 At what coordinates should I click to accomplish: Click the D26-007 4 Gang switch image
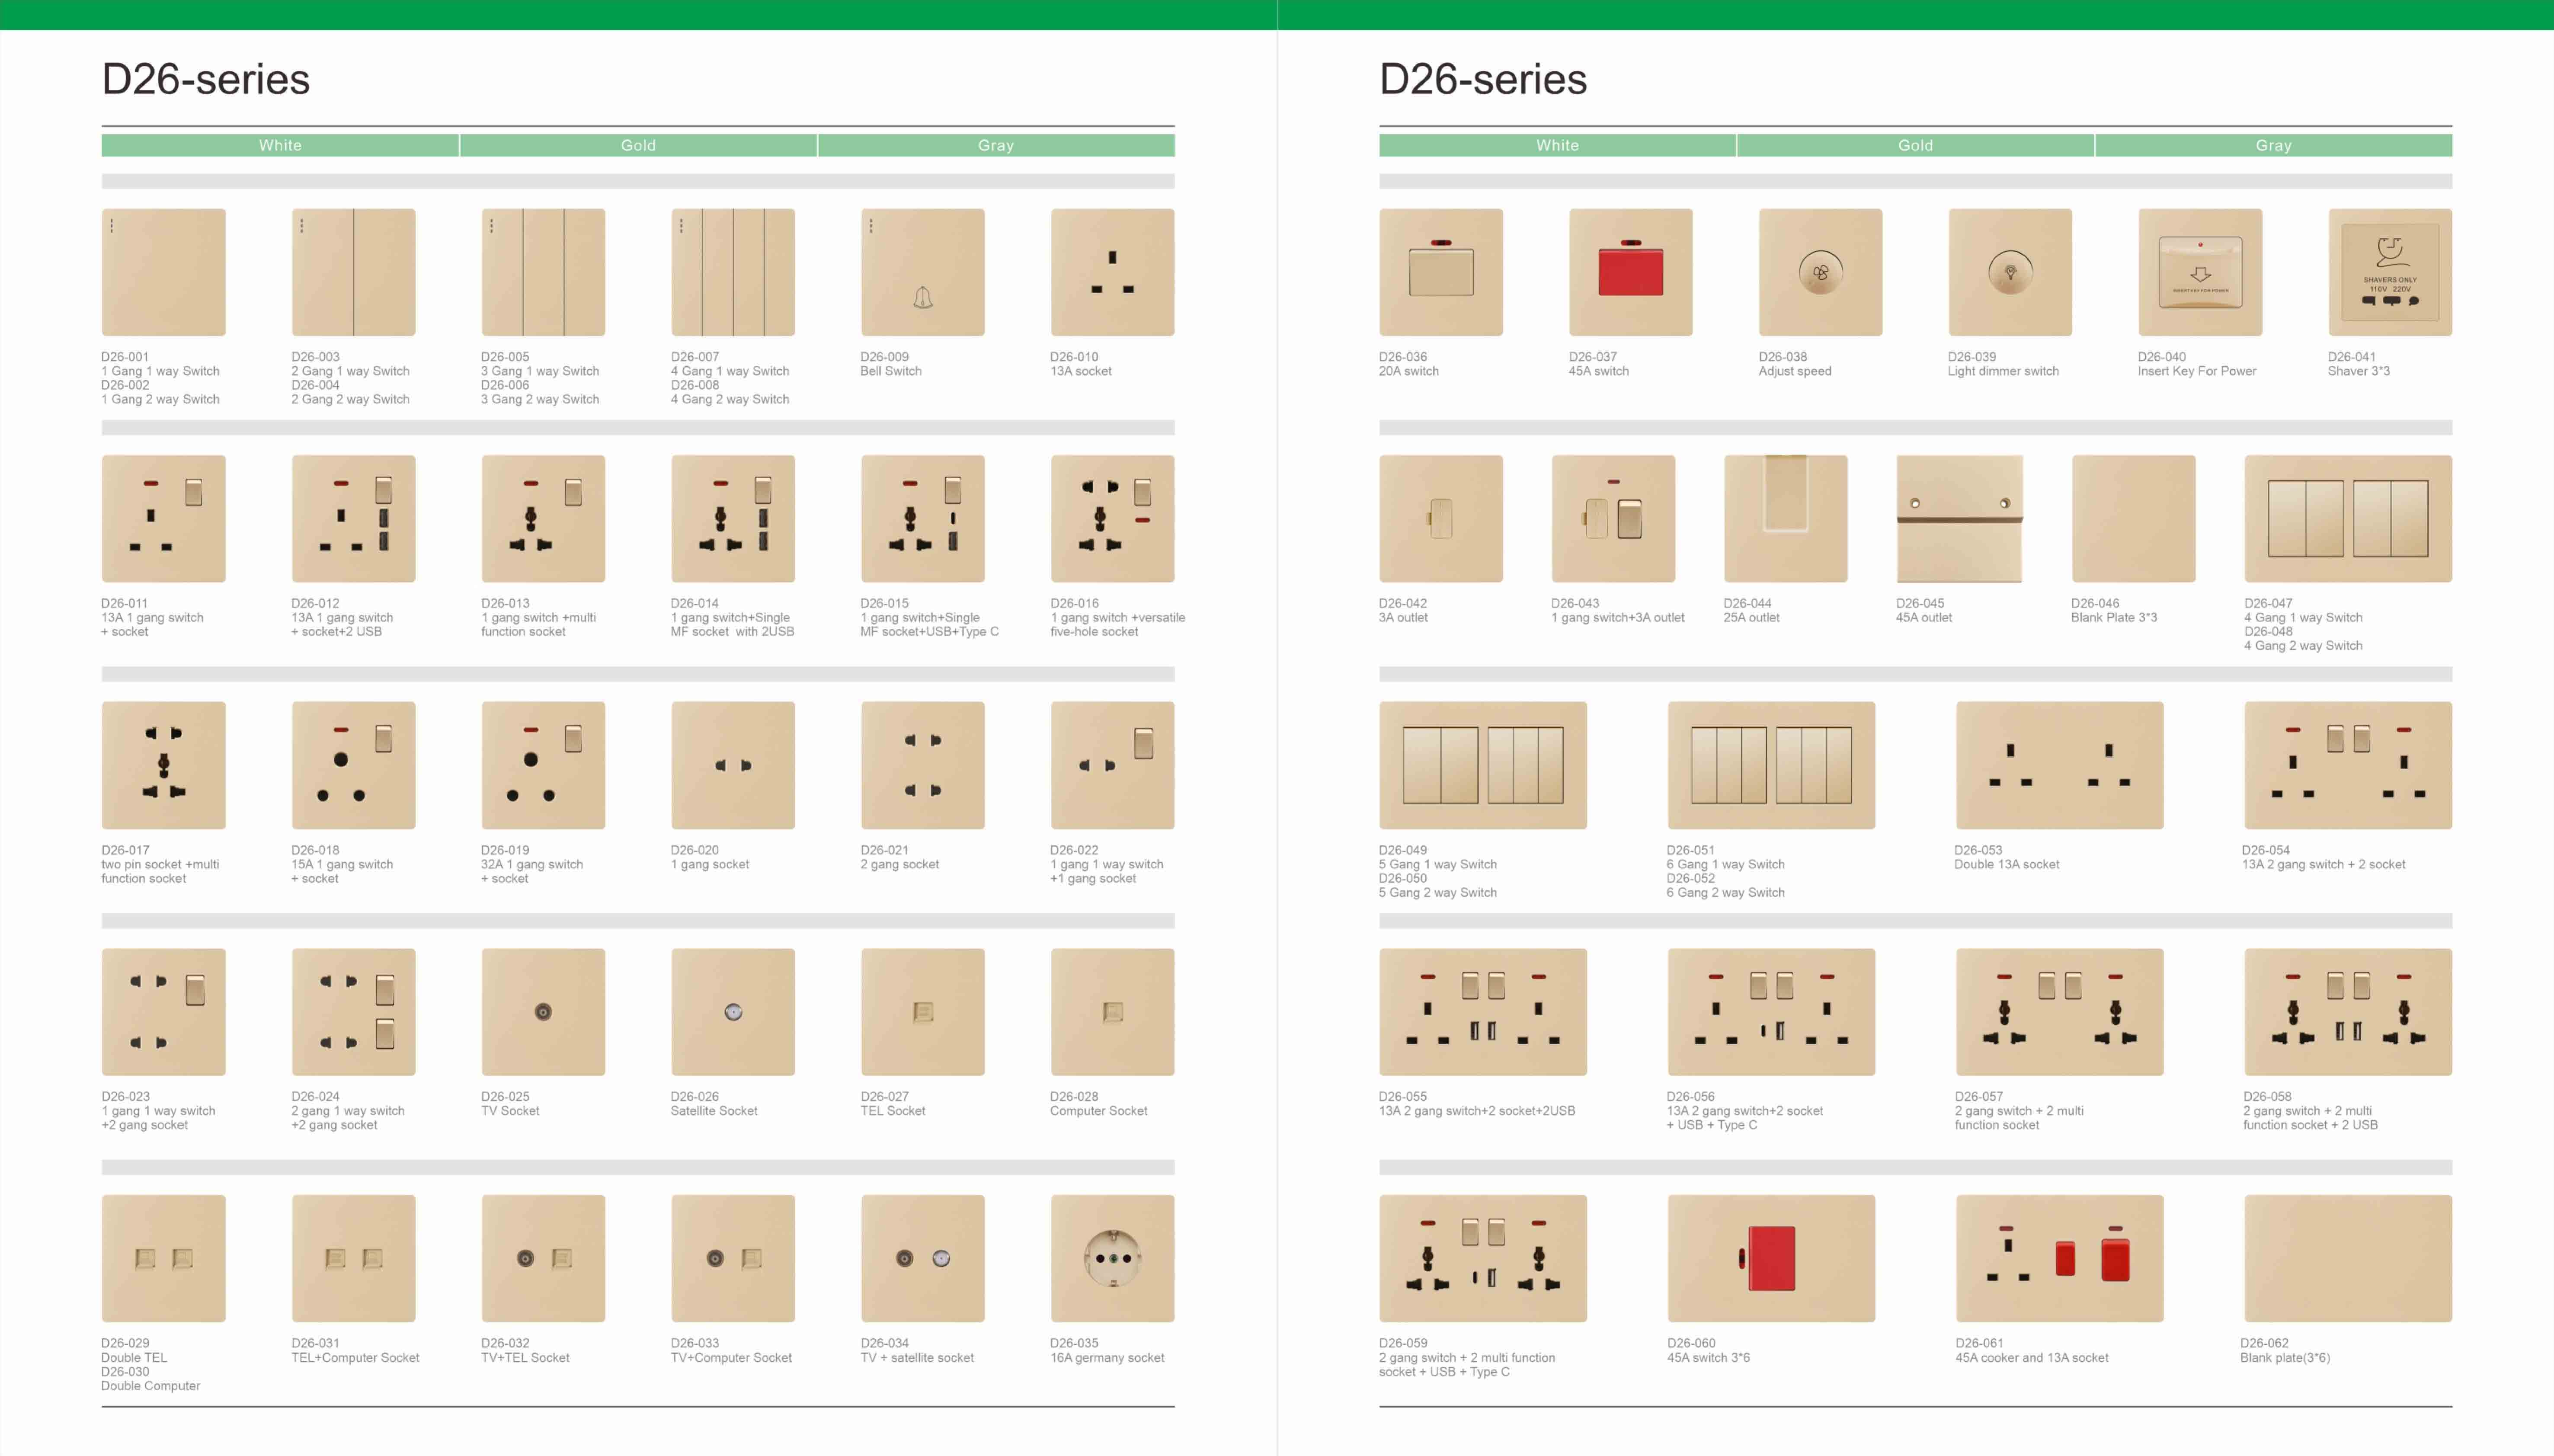[733, 272]
